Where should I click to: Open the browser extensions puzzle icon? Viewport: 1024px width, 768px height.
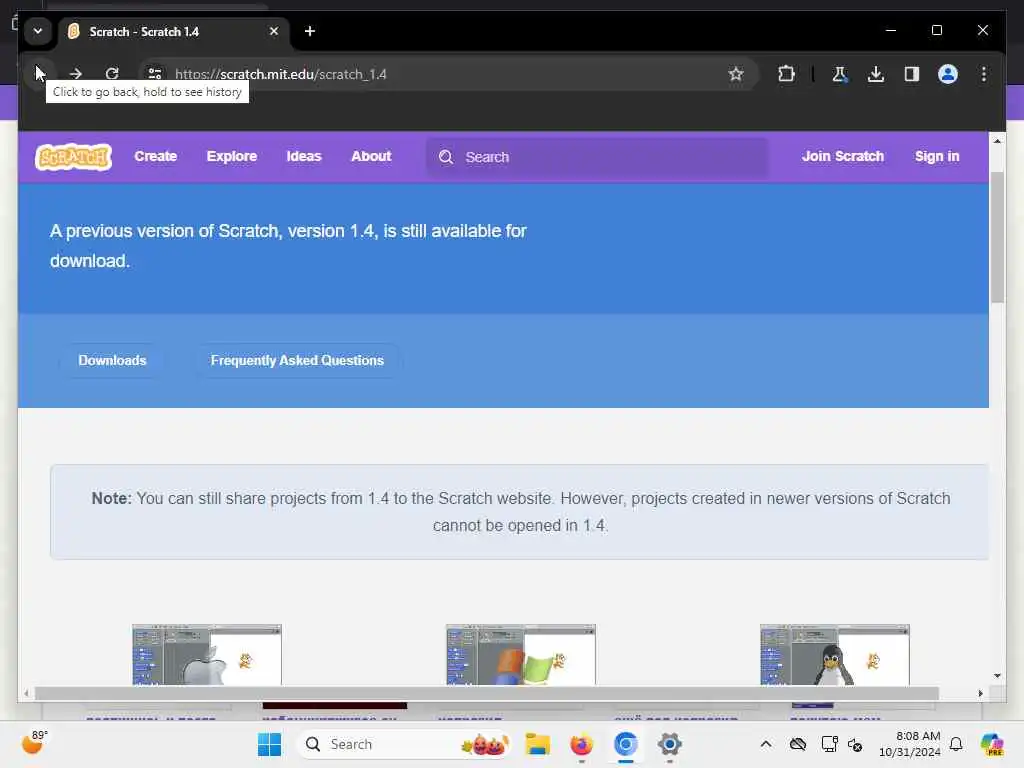pyautogui.click(x=786, y=74)
